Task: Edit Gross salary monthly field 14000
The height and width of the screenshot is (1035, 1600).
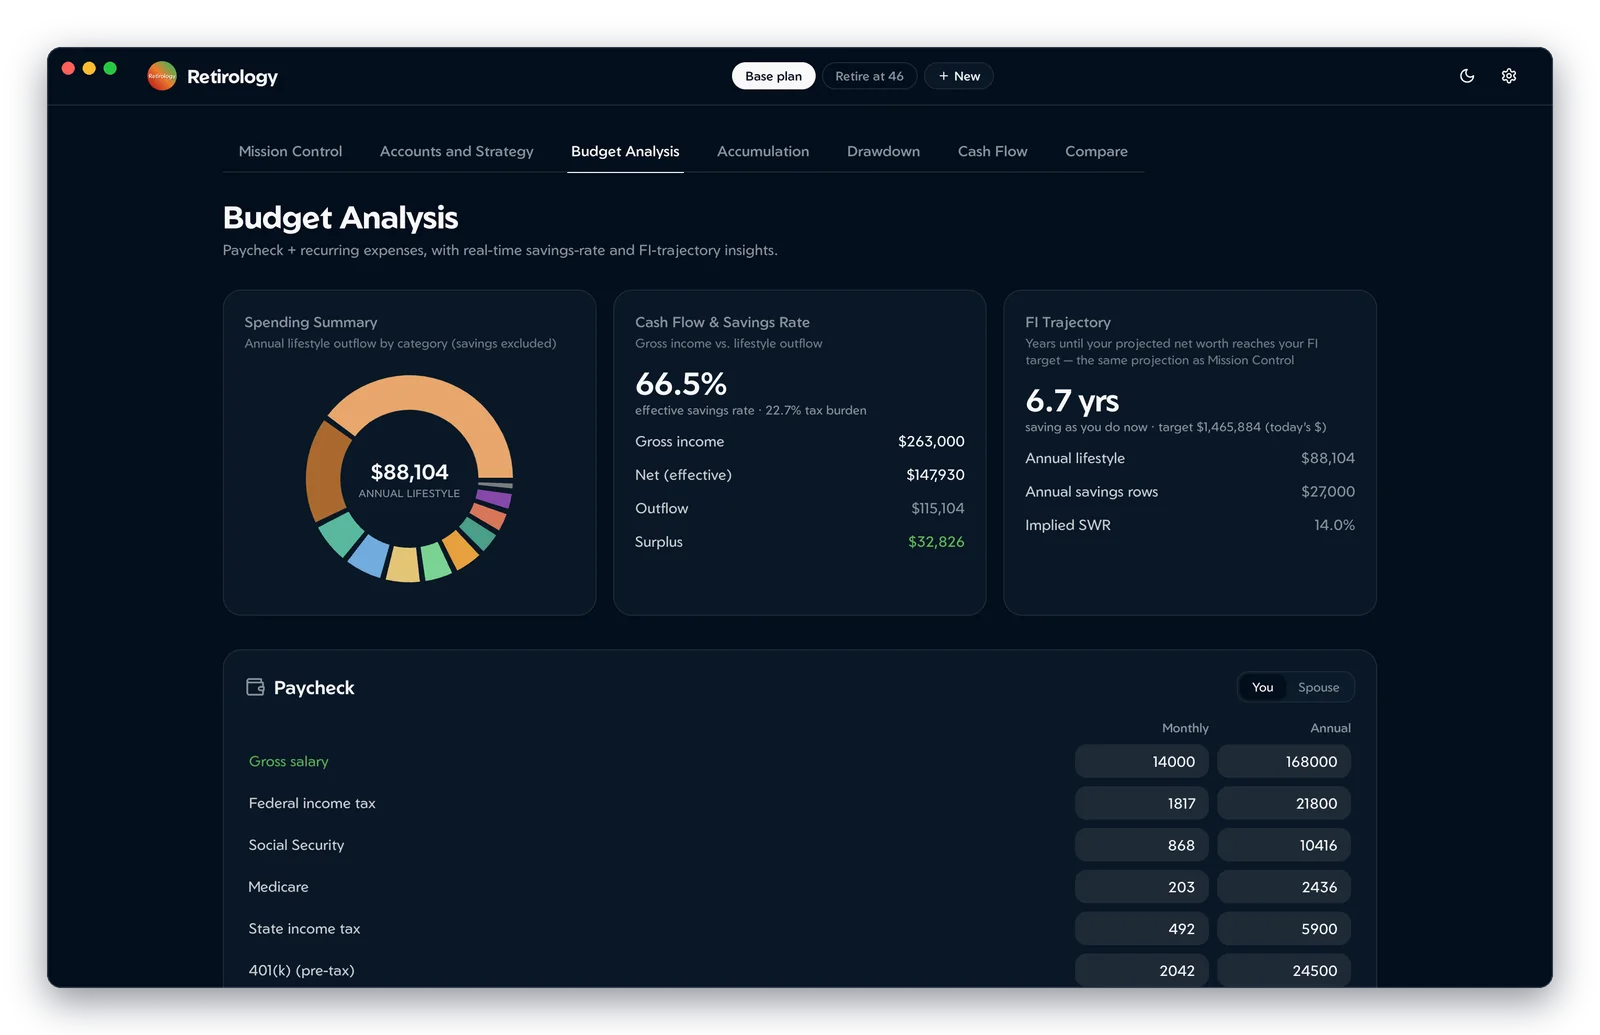Action: 1142,761
